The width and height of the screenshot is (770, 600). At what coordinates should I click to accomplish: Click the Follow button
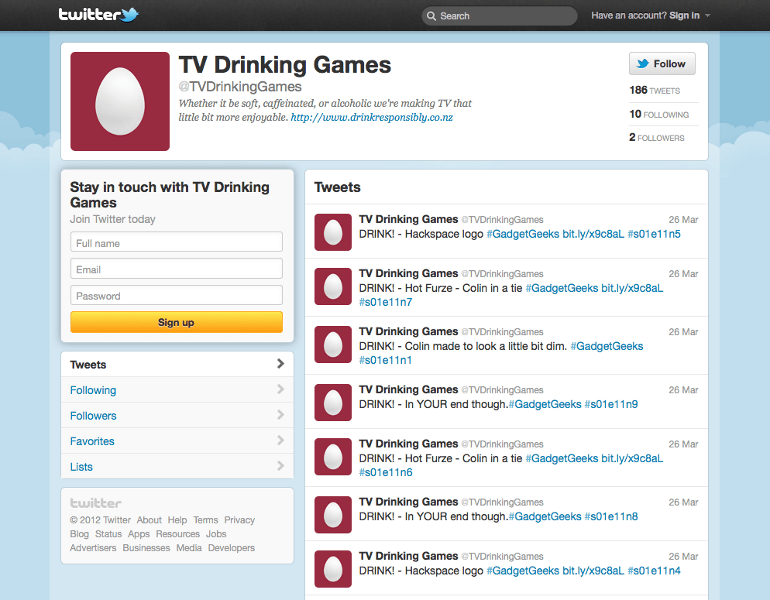(x=662, y=64)
